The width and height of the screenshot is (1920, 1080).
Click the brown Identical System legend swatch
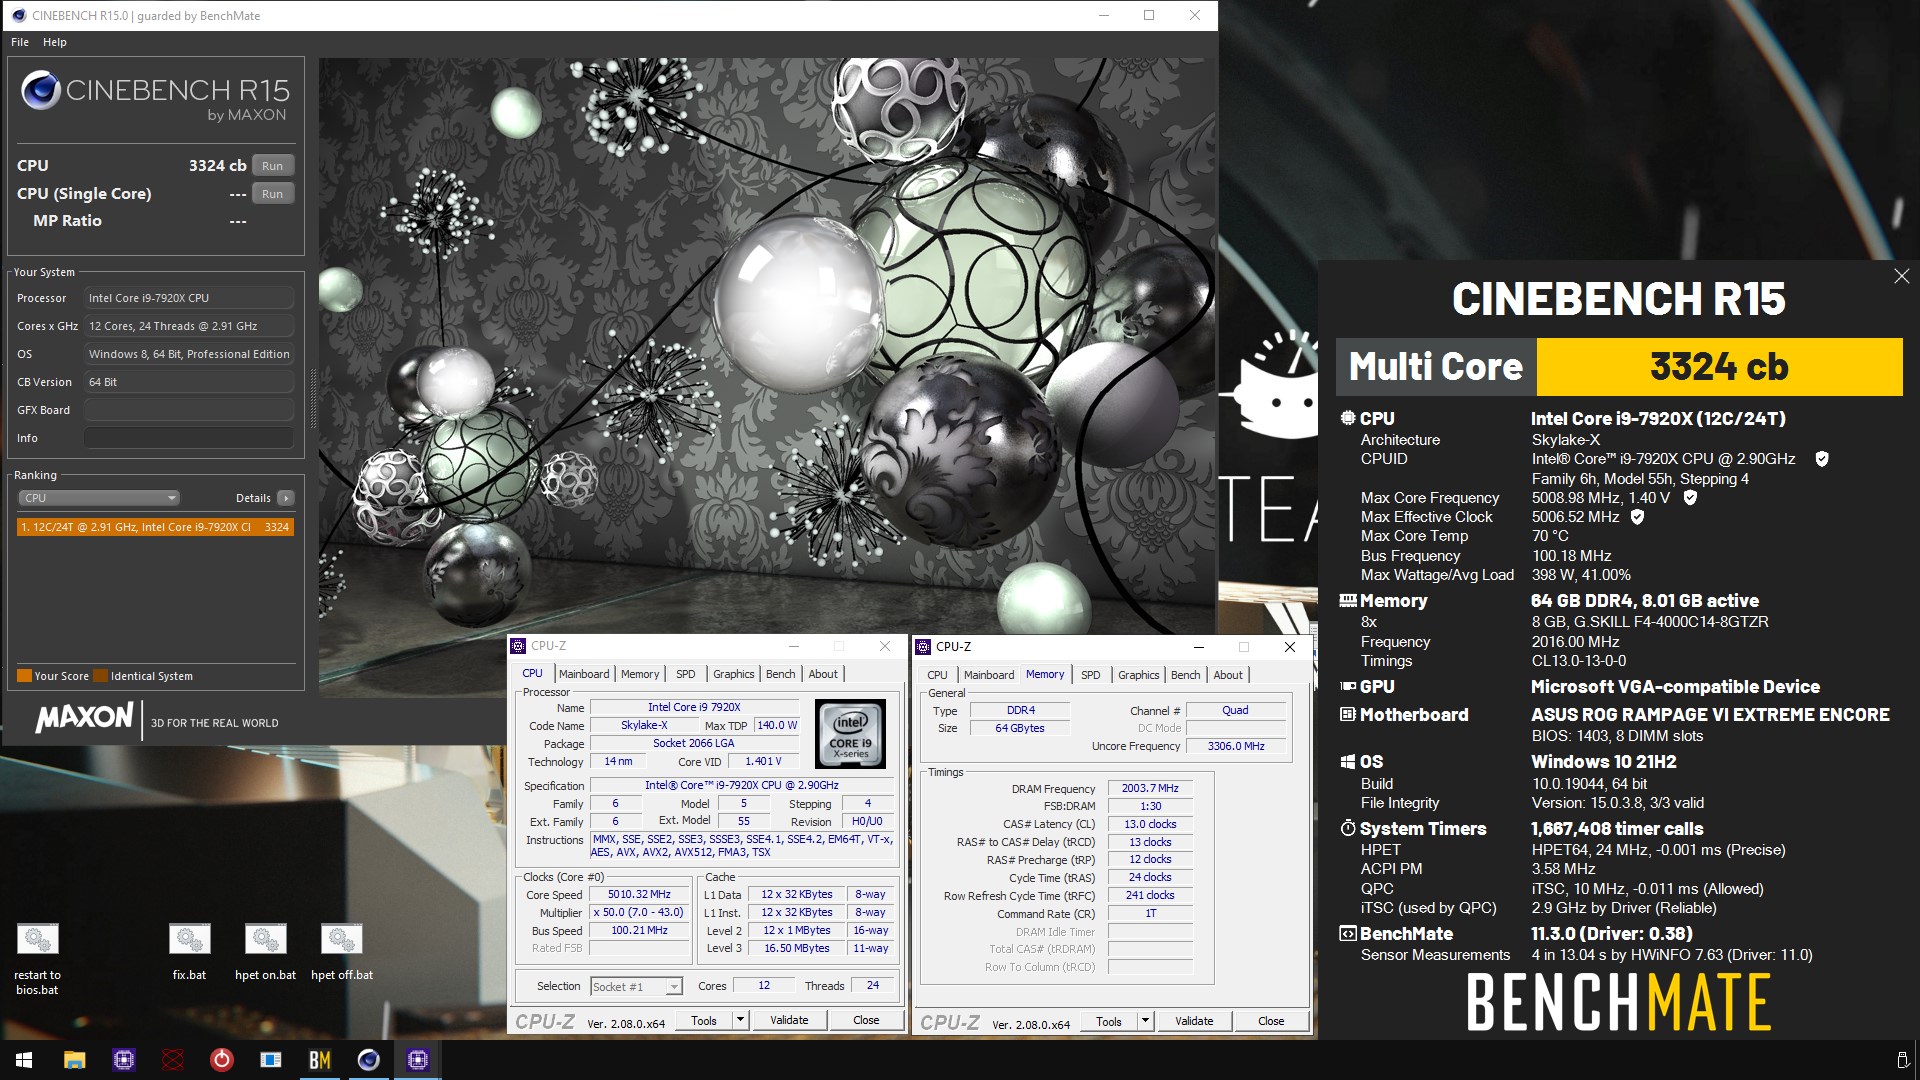point(100,676)
